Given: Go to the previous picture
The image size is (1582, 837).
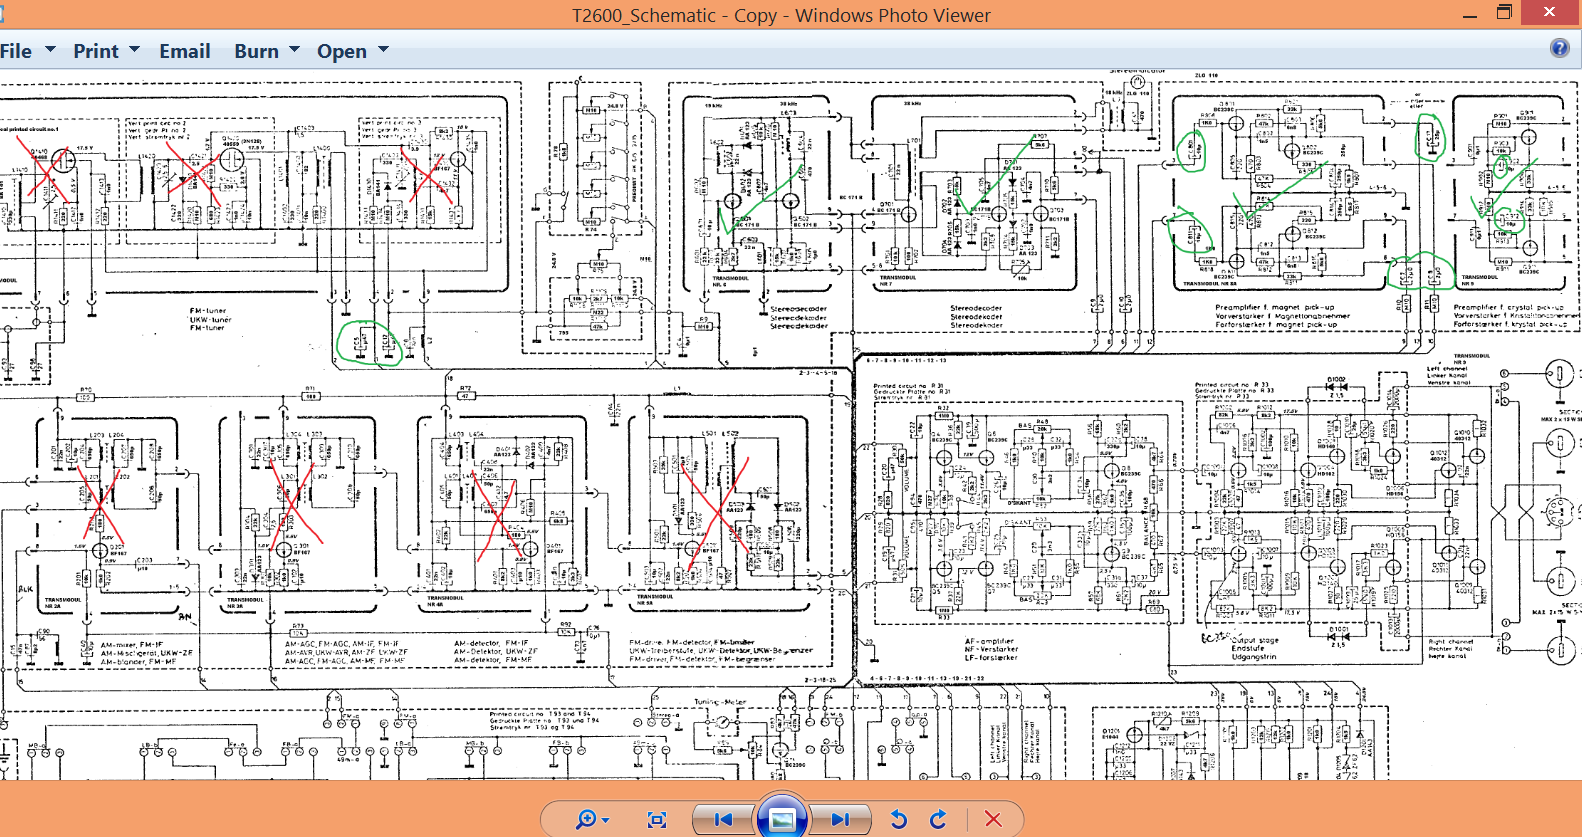Looking at the screenshot, I should tap(724, 820).
